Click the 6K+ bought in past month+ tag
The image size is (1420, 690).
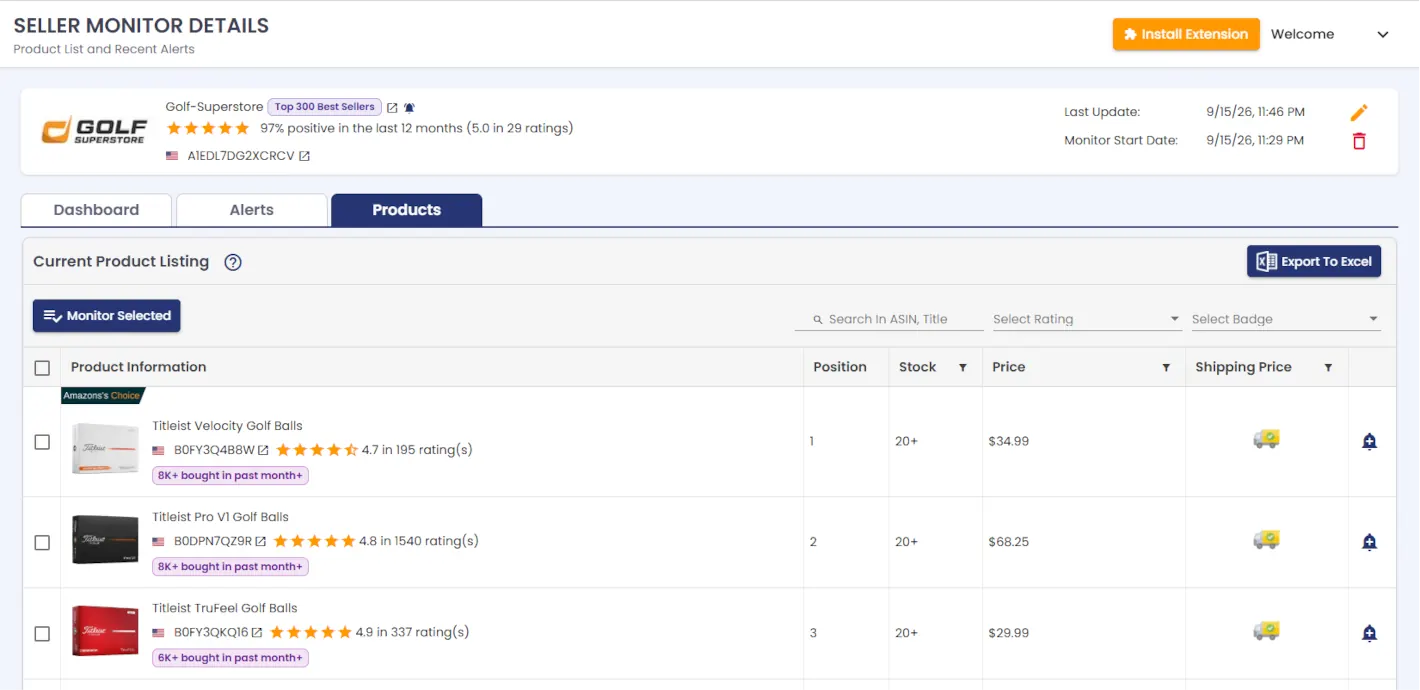click(x=230, y=658)
